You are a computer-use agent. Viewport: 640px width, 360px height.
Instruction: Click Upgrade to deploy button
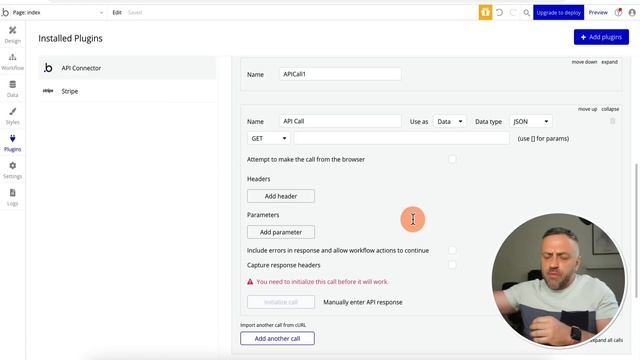click(558, 13)
